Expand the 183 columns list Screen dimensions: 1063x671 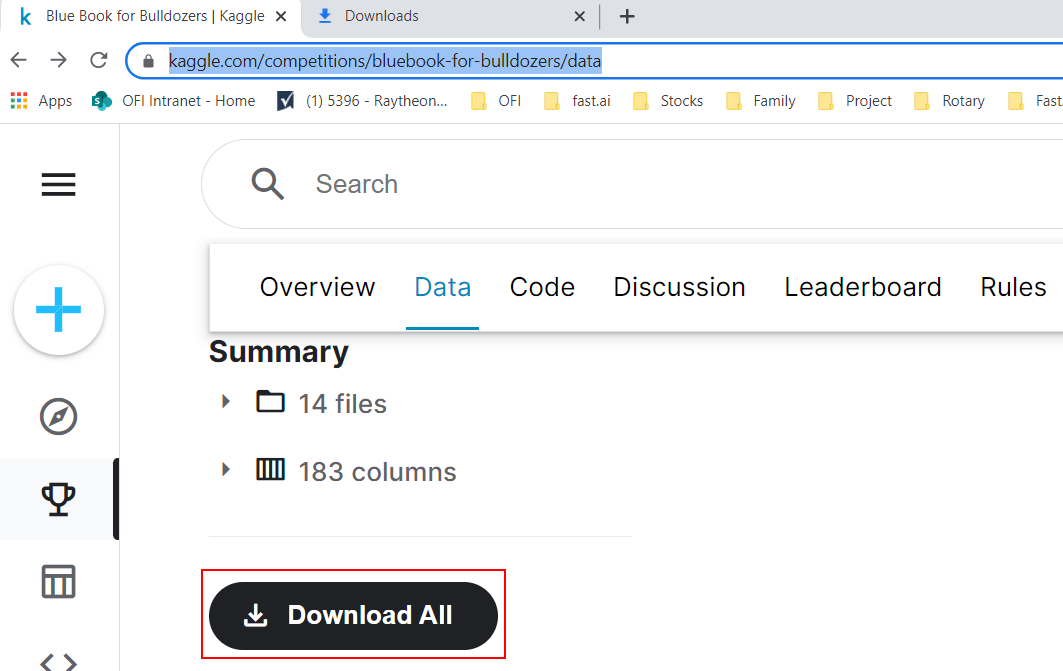[226, 470]
